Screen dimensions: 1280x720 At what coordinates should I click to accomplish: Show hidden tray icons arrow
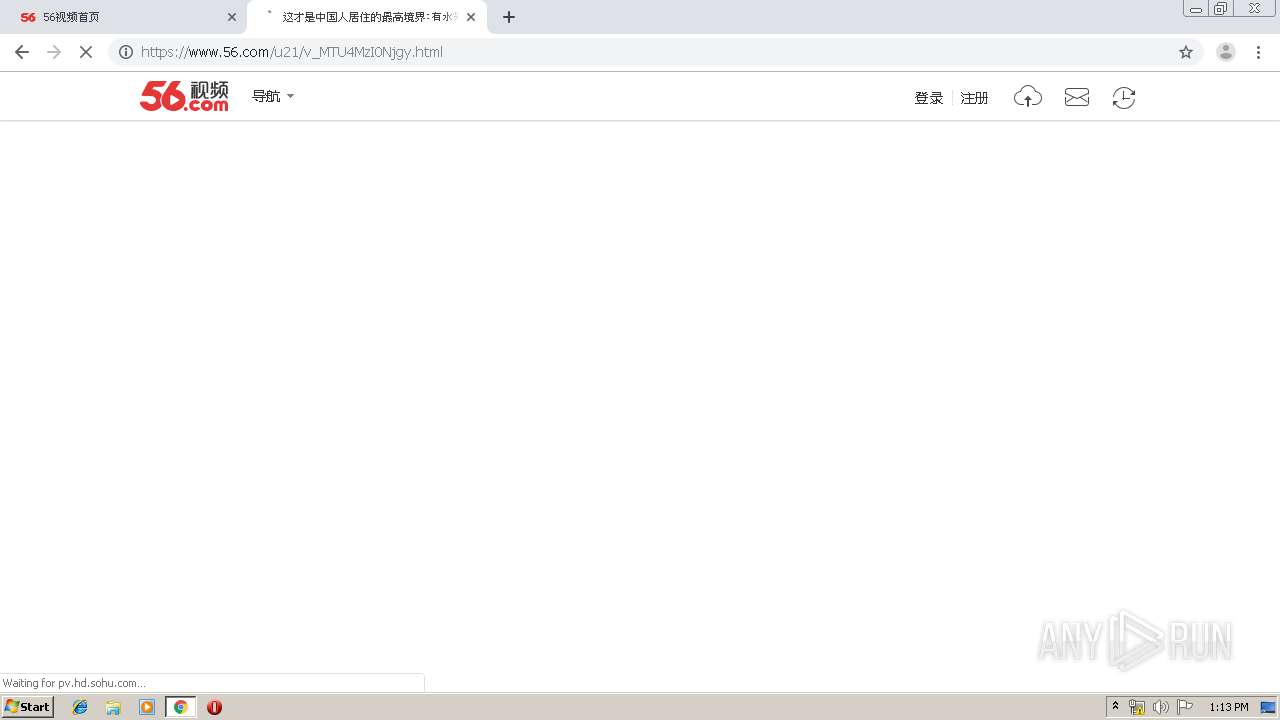click(1116, 707)
